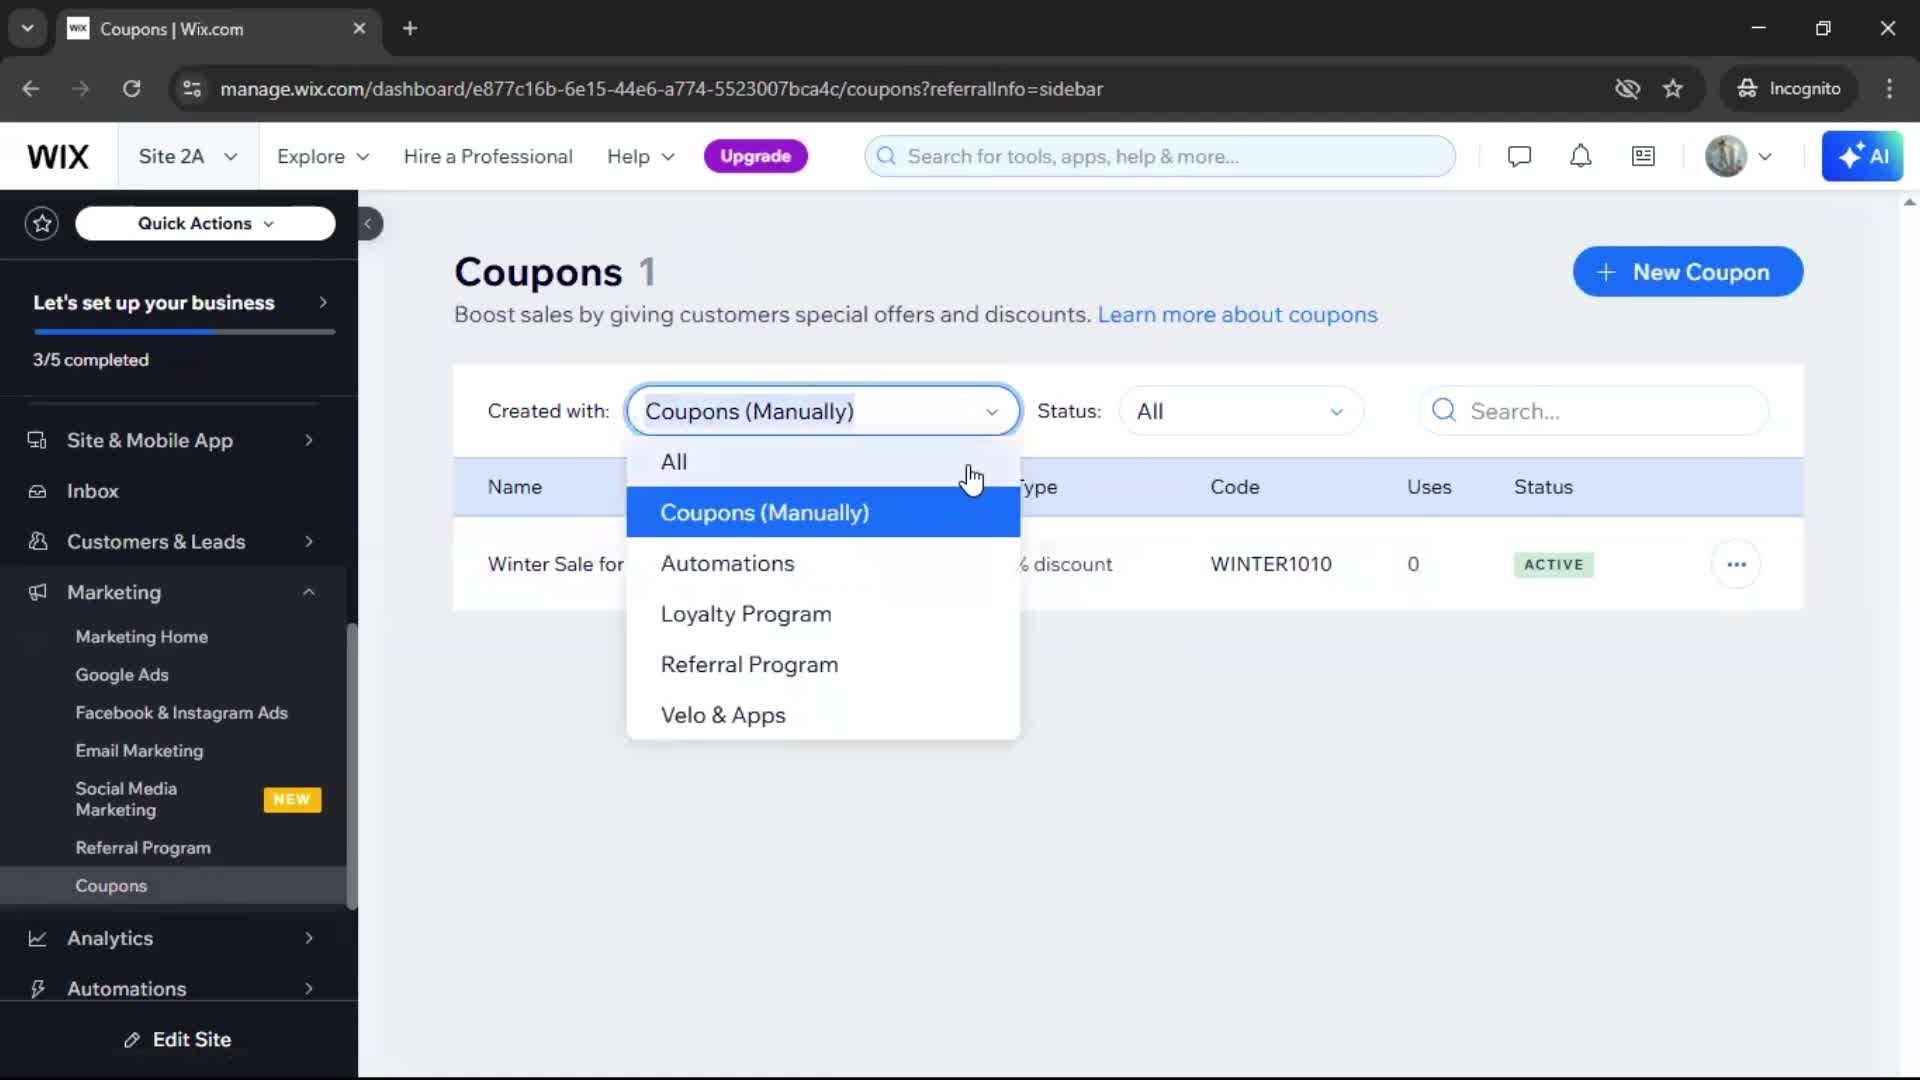Click the ACTIVE status badge
This screenshot has height=1080, width=1920.
(x=1553, y=564)
